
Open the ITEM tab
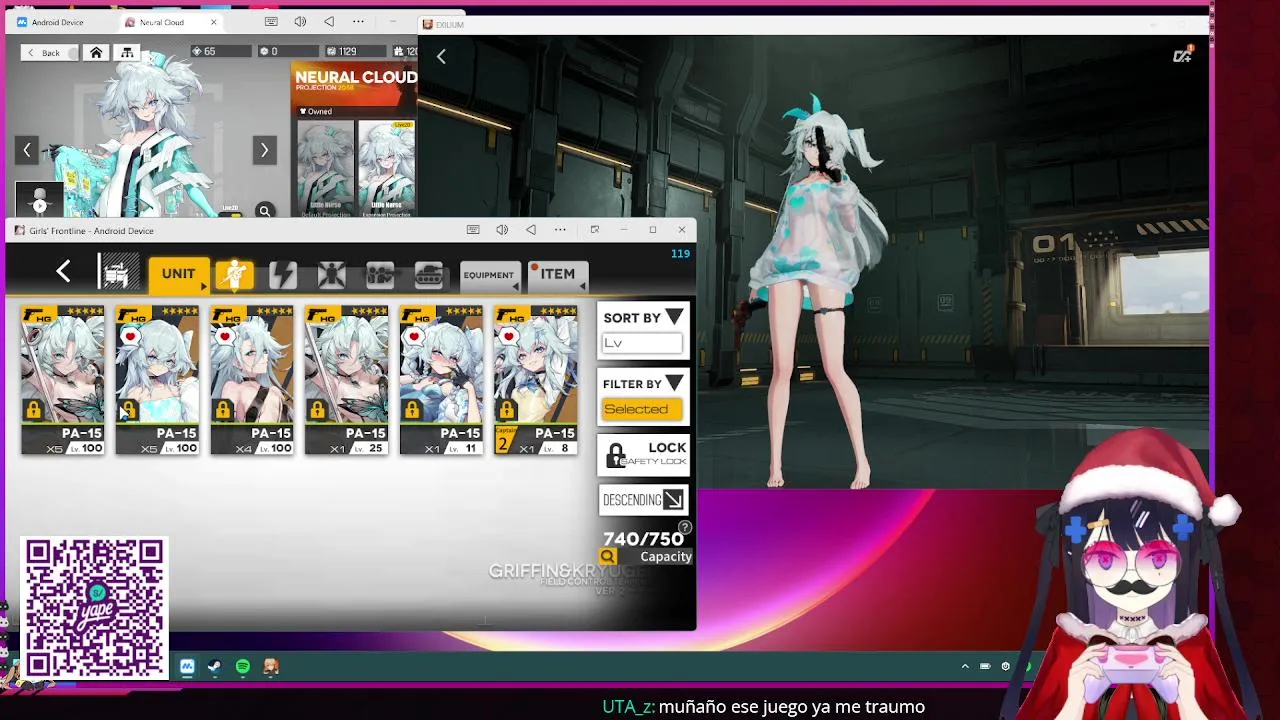558,274
